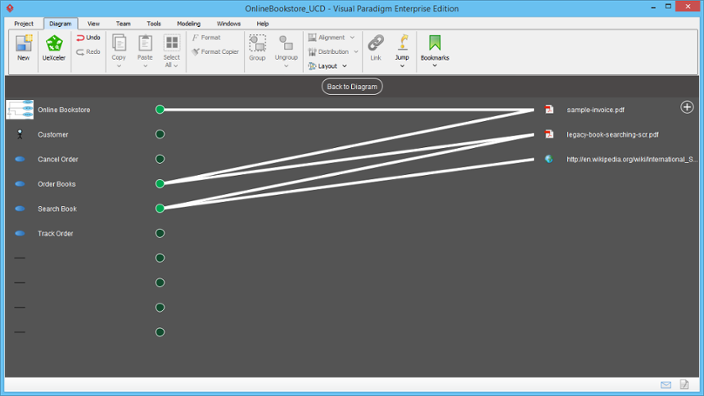
Task: Open the Layout dropdown
Action: coord(328,66)
